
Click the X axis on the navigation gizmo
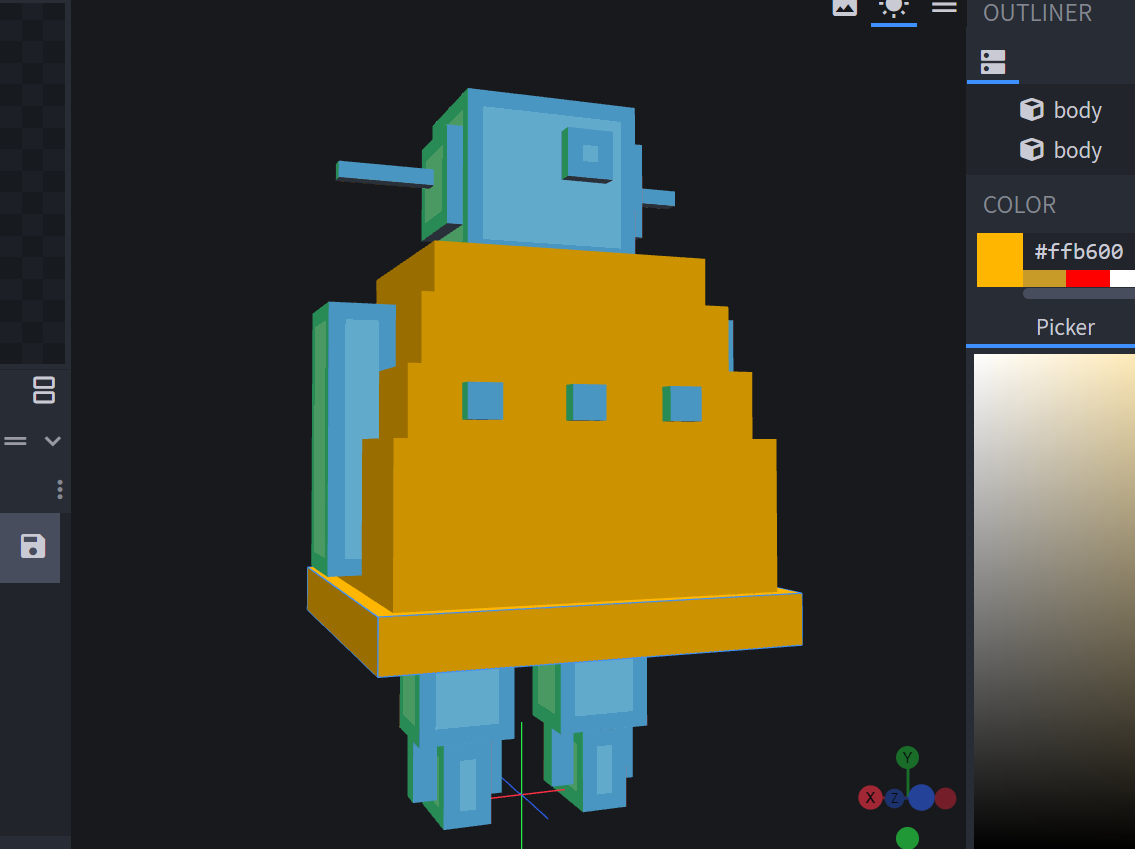point(869,797)
